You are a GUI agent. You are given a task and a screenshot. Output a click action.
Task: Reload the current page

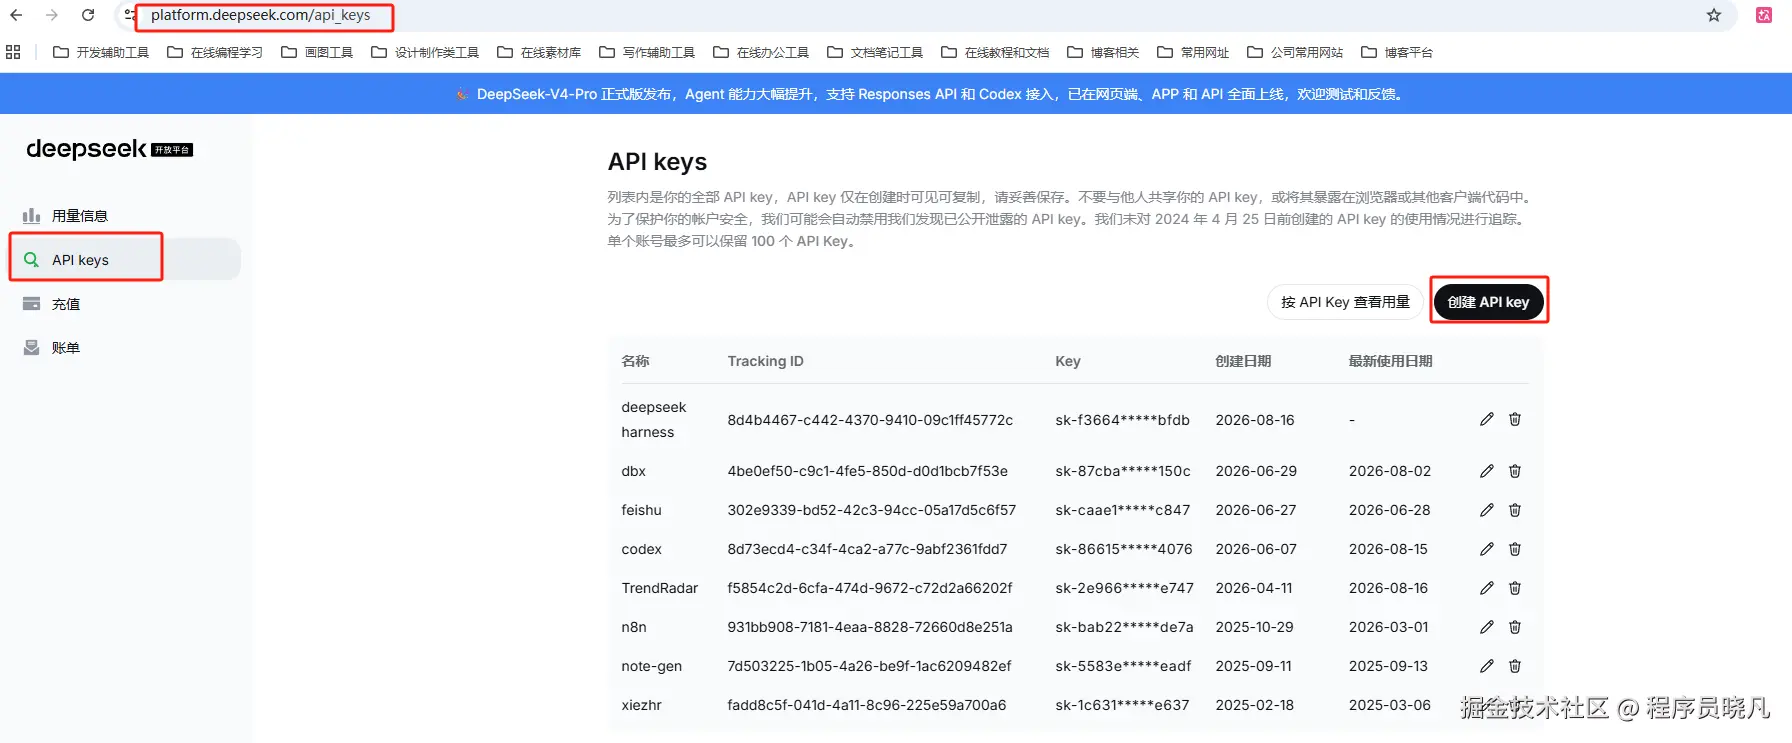(88, 15)
